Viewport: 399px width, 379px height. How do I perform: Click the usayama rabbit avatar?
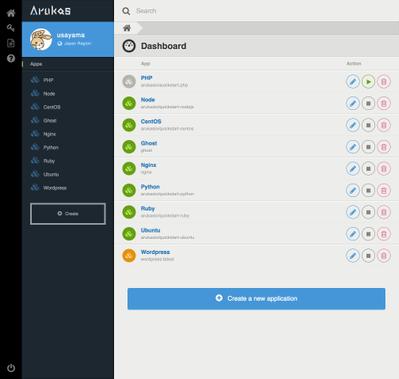point(41,39)
